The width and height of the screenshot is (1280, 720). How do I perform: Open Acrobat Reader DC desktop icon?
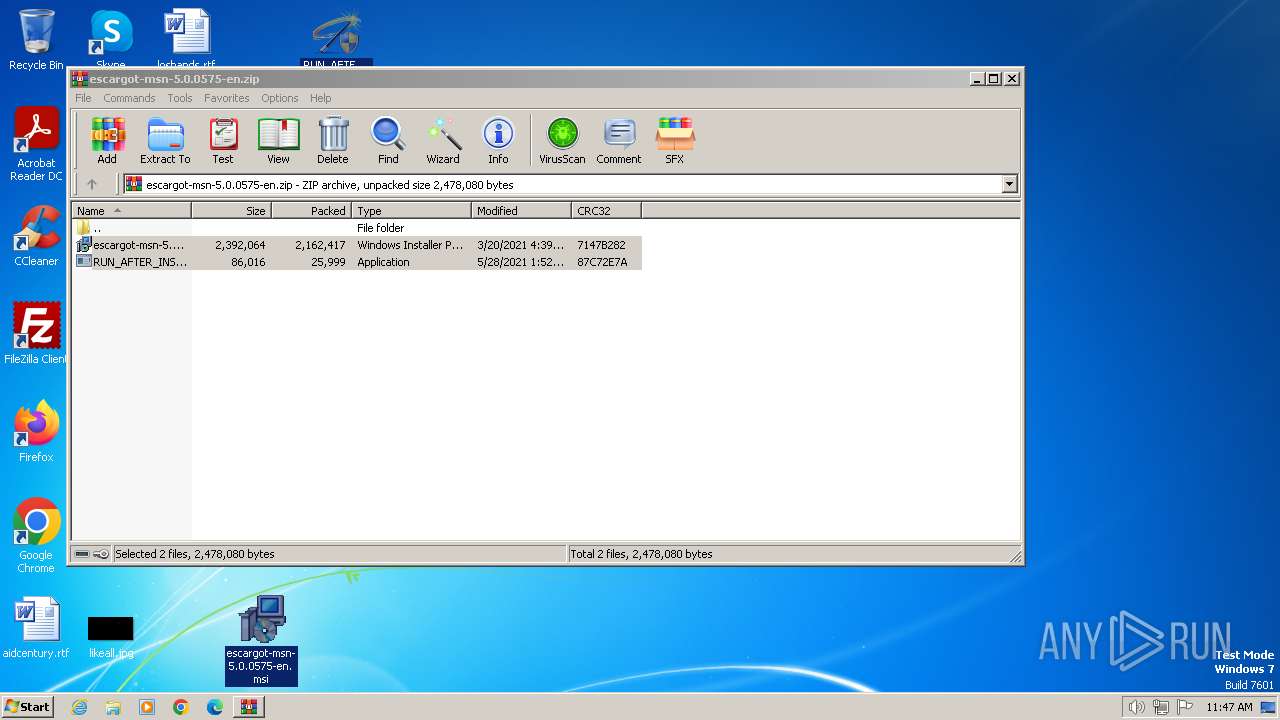(x=36, y=145)
